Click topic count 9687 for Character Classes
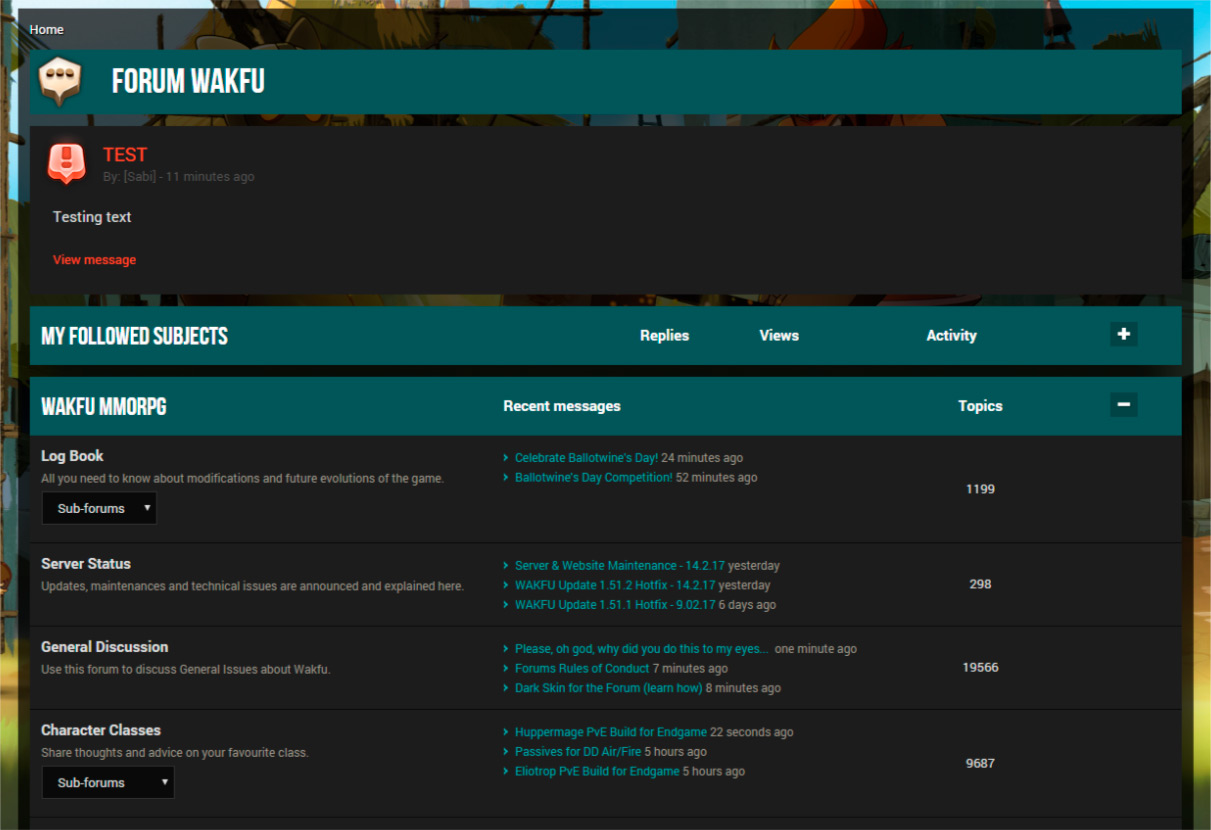Image resolution: width=1211 pixels, height=830 pixels. click(980, 763)
